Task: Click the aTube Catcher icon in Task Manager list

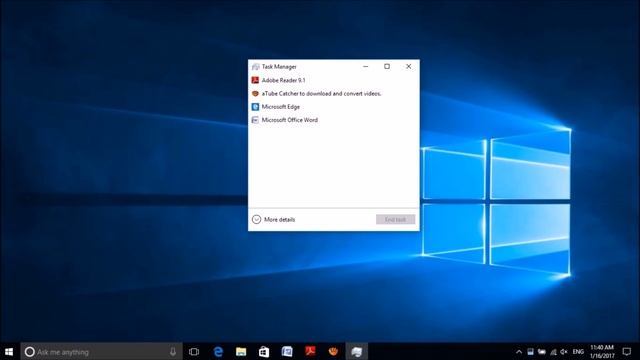Action: pos(255,93)
